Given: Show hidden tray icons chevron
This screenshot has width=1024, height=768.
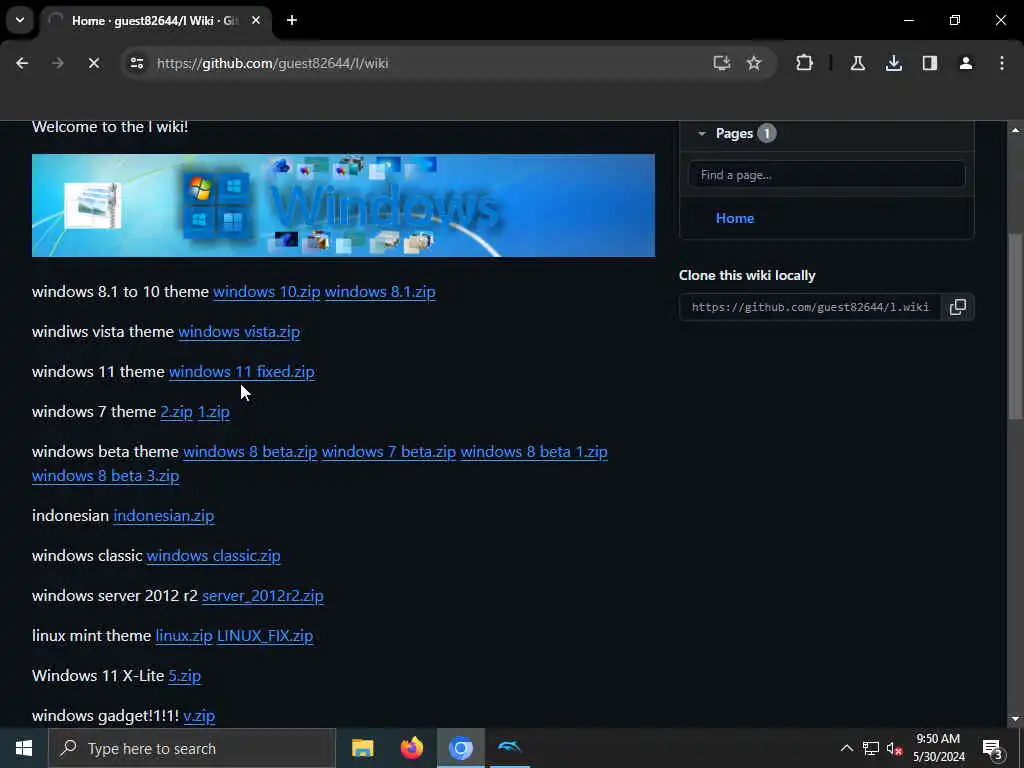Looking at the screenshot, I should tap(846, 748).
